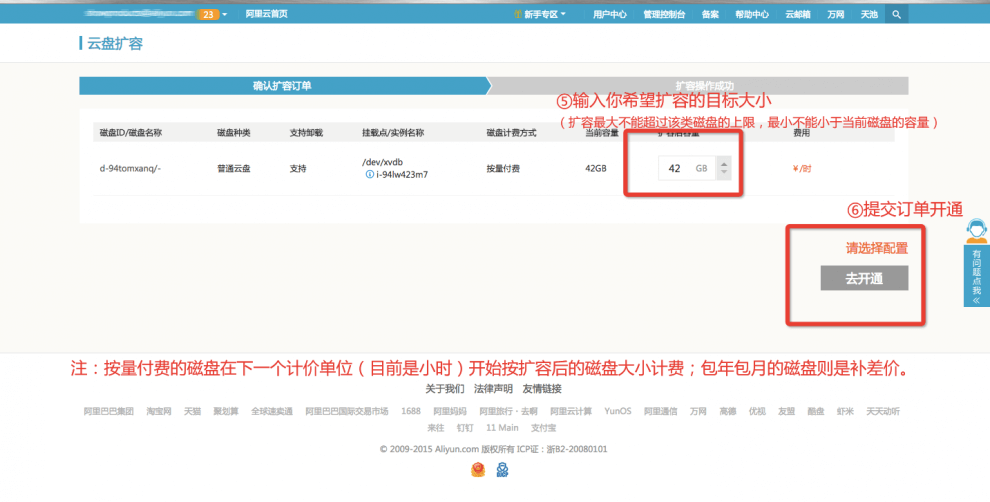Open the account dropdown arrow beside 23
Screen dimensions: 990x502
click(225, 15)
